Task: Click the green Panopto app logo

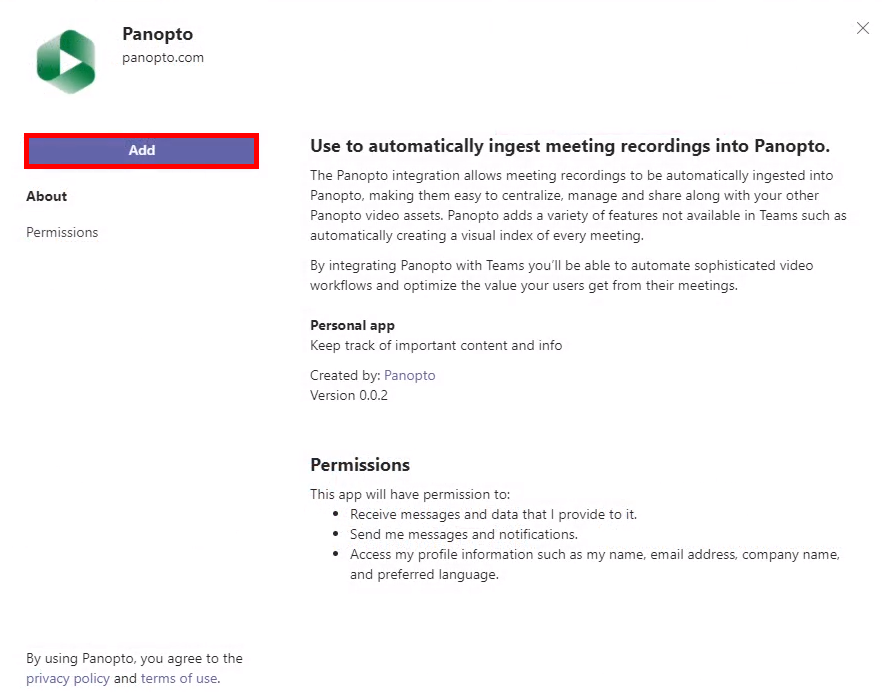Action: [x=66, y=61]
